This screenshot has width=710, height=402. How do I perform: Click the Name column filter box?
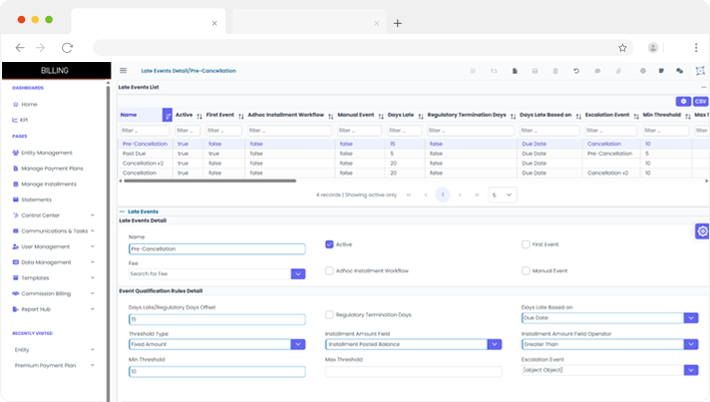pyautogui.click(x=144, y=130)
